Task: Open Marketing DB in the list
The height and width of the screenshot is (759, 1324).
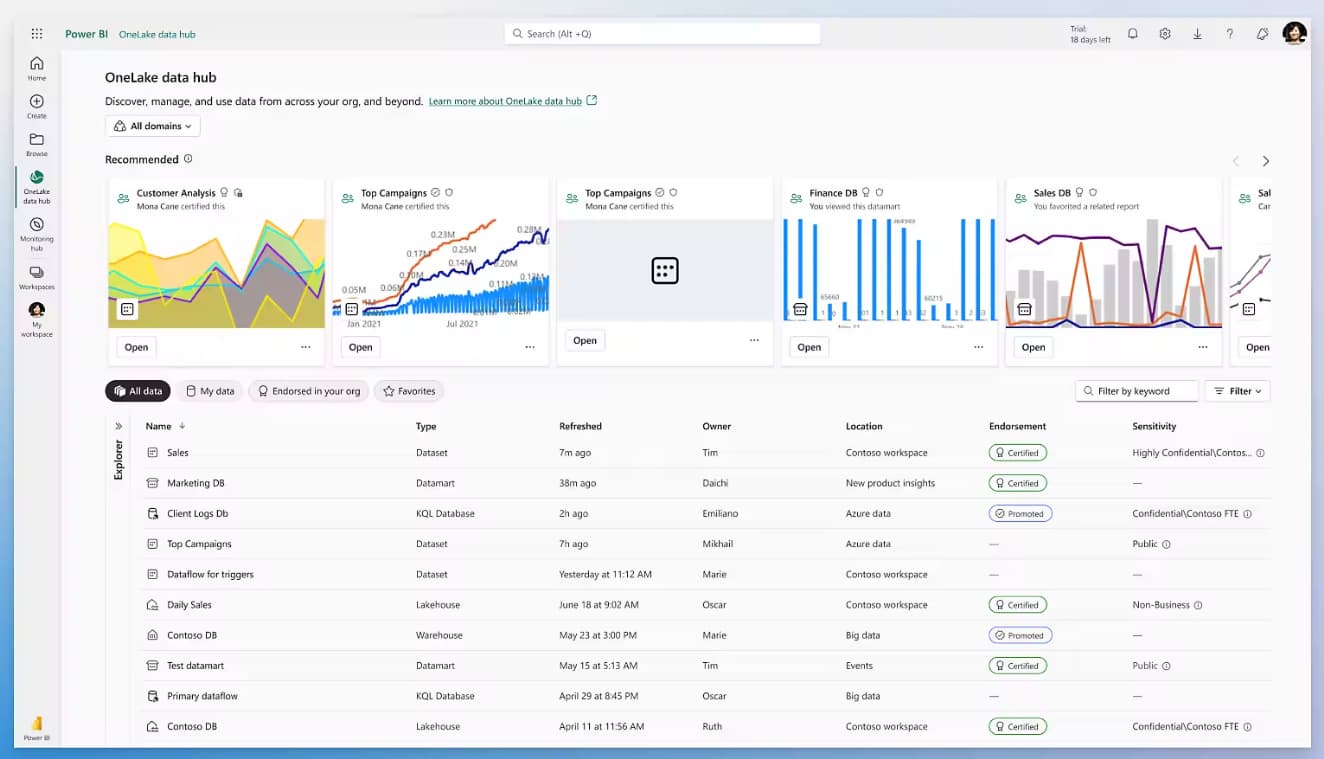Action: tap(196, 483)
